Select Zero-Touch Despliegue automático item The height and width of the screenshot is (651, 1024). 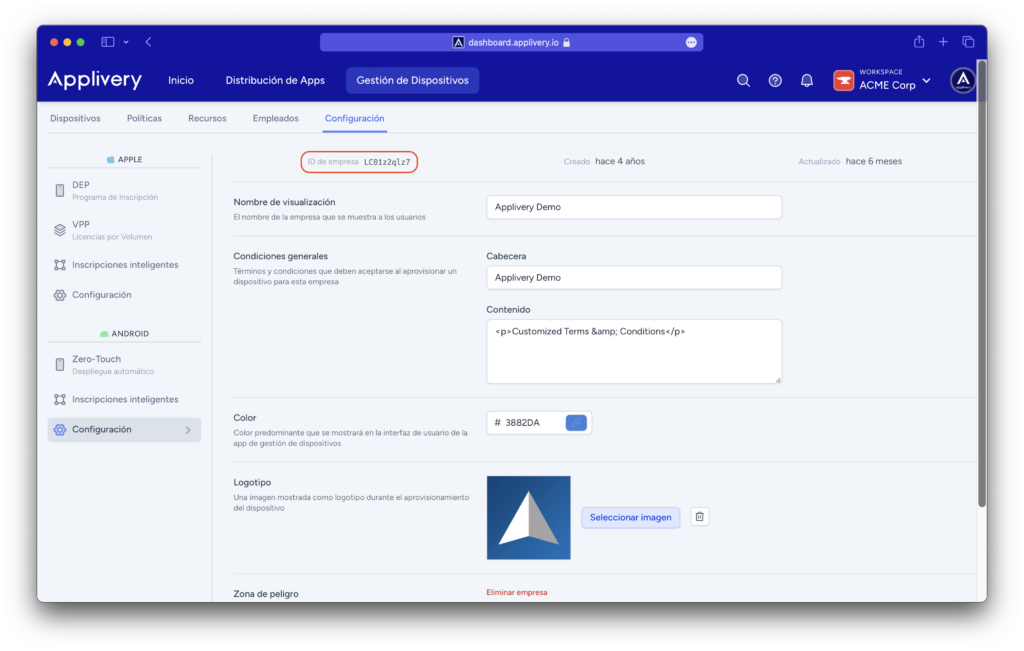coord(110,364)
